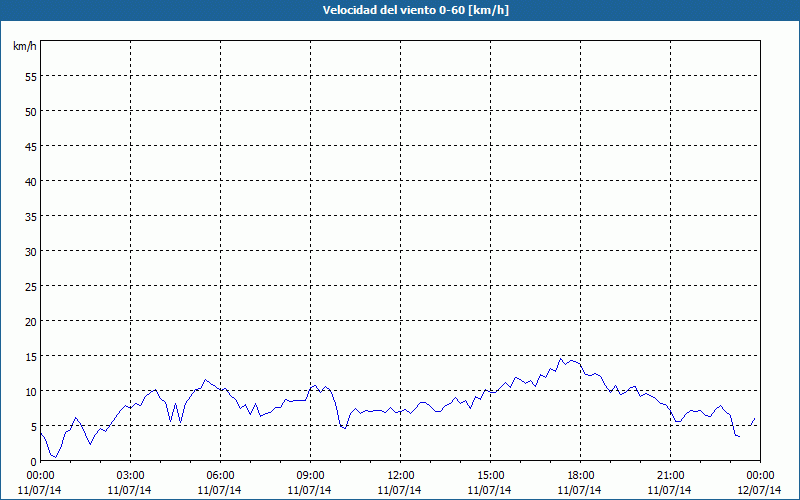The height and width of the screenshot is (500, 800).
Task: Click the y-axis value '35'
Action: (31, 217)
